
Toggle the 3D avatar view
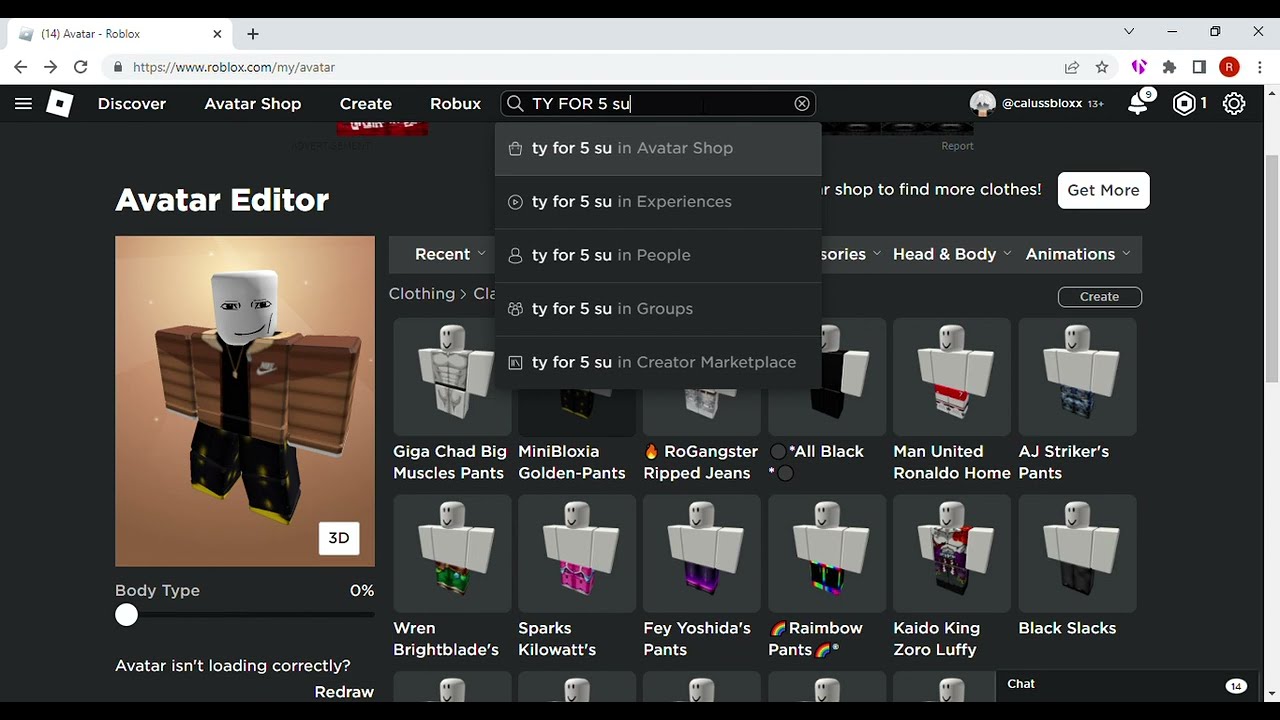click(x=339, y=538)
